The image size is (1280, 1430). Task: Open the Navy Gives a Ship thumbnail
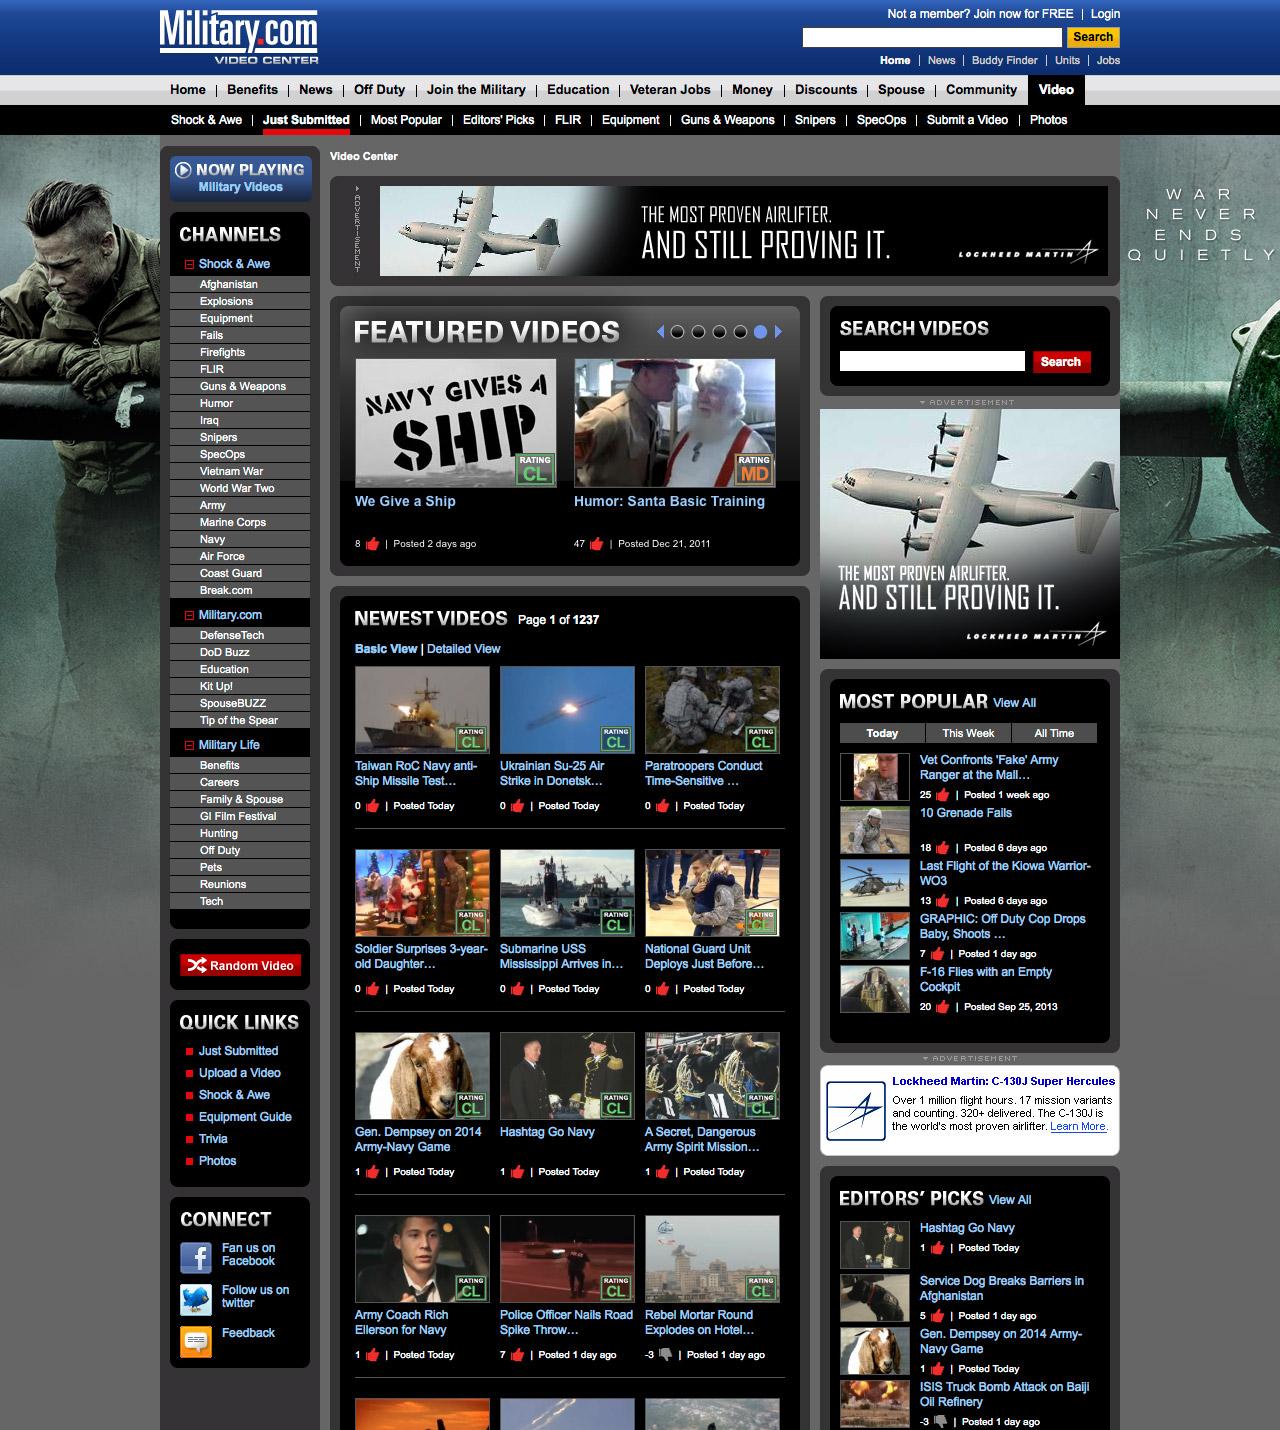tap(456, 423)
